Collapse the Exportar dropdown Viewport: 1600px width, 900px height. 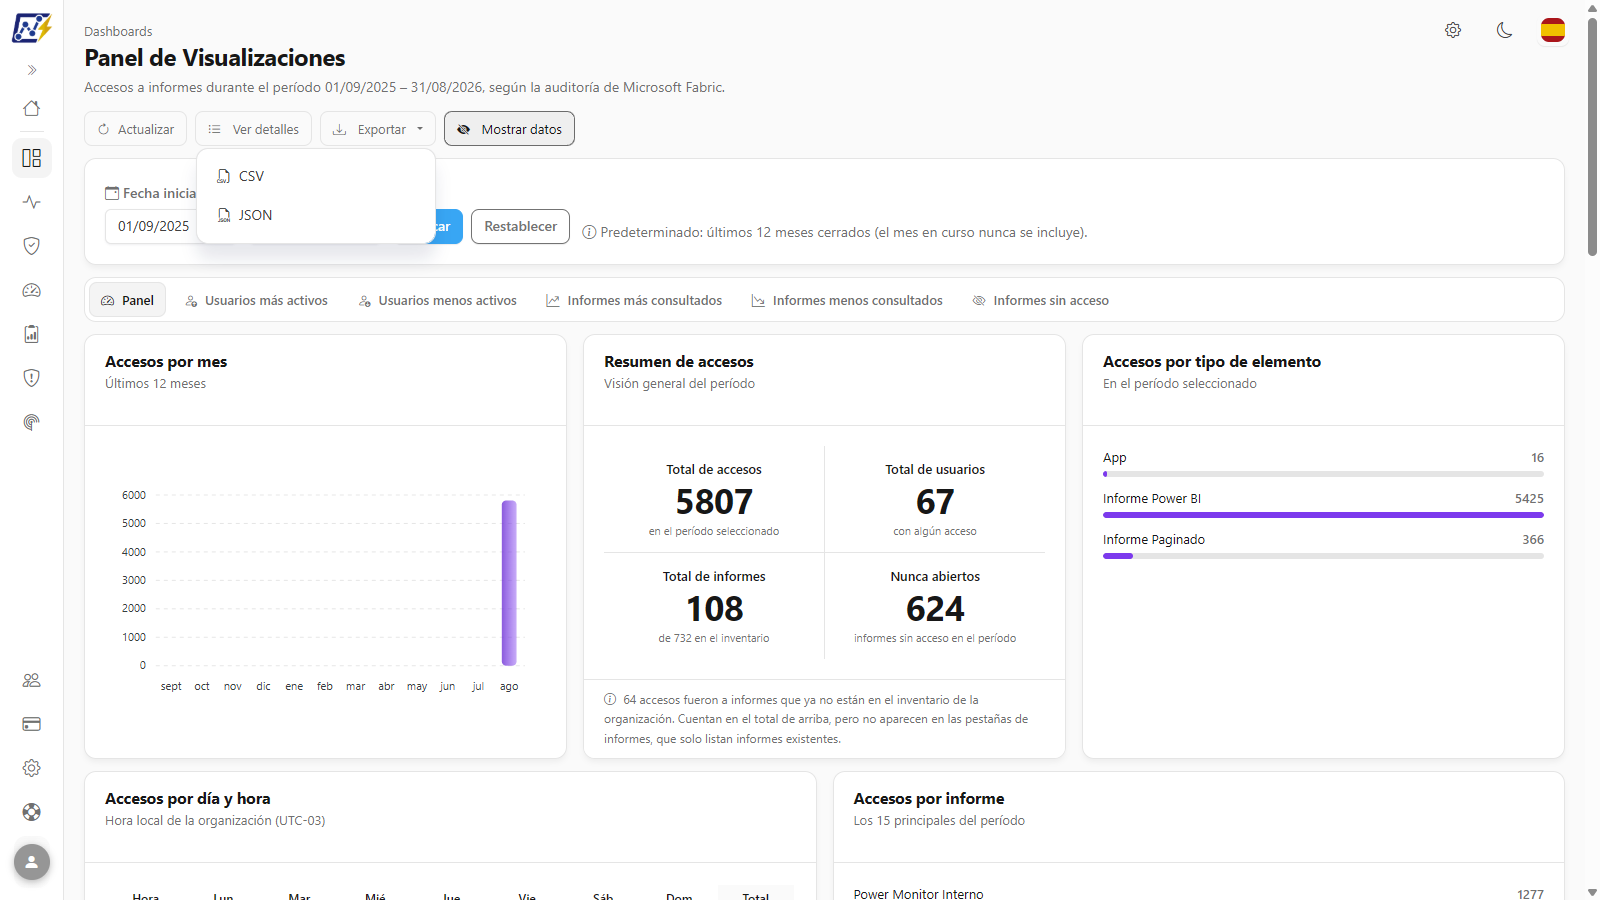point(378,129)
